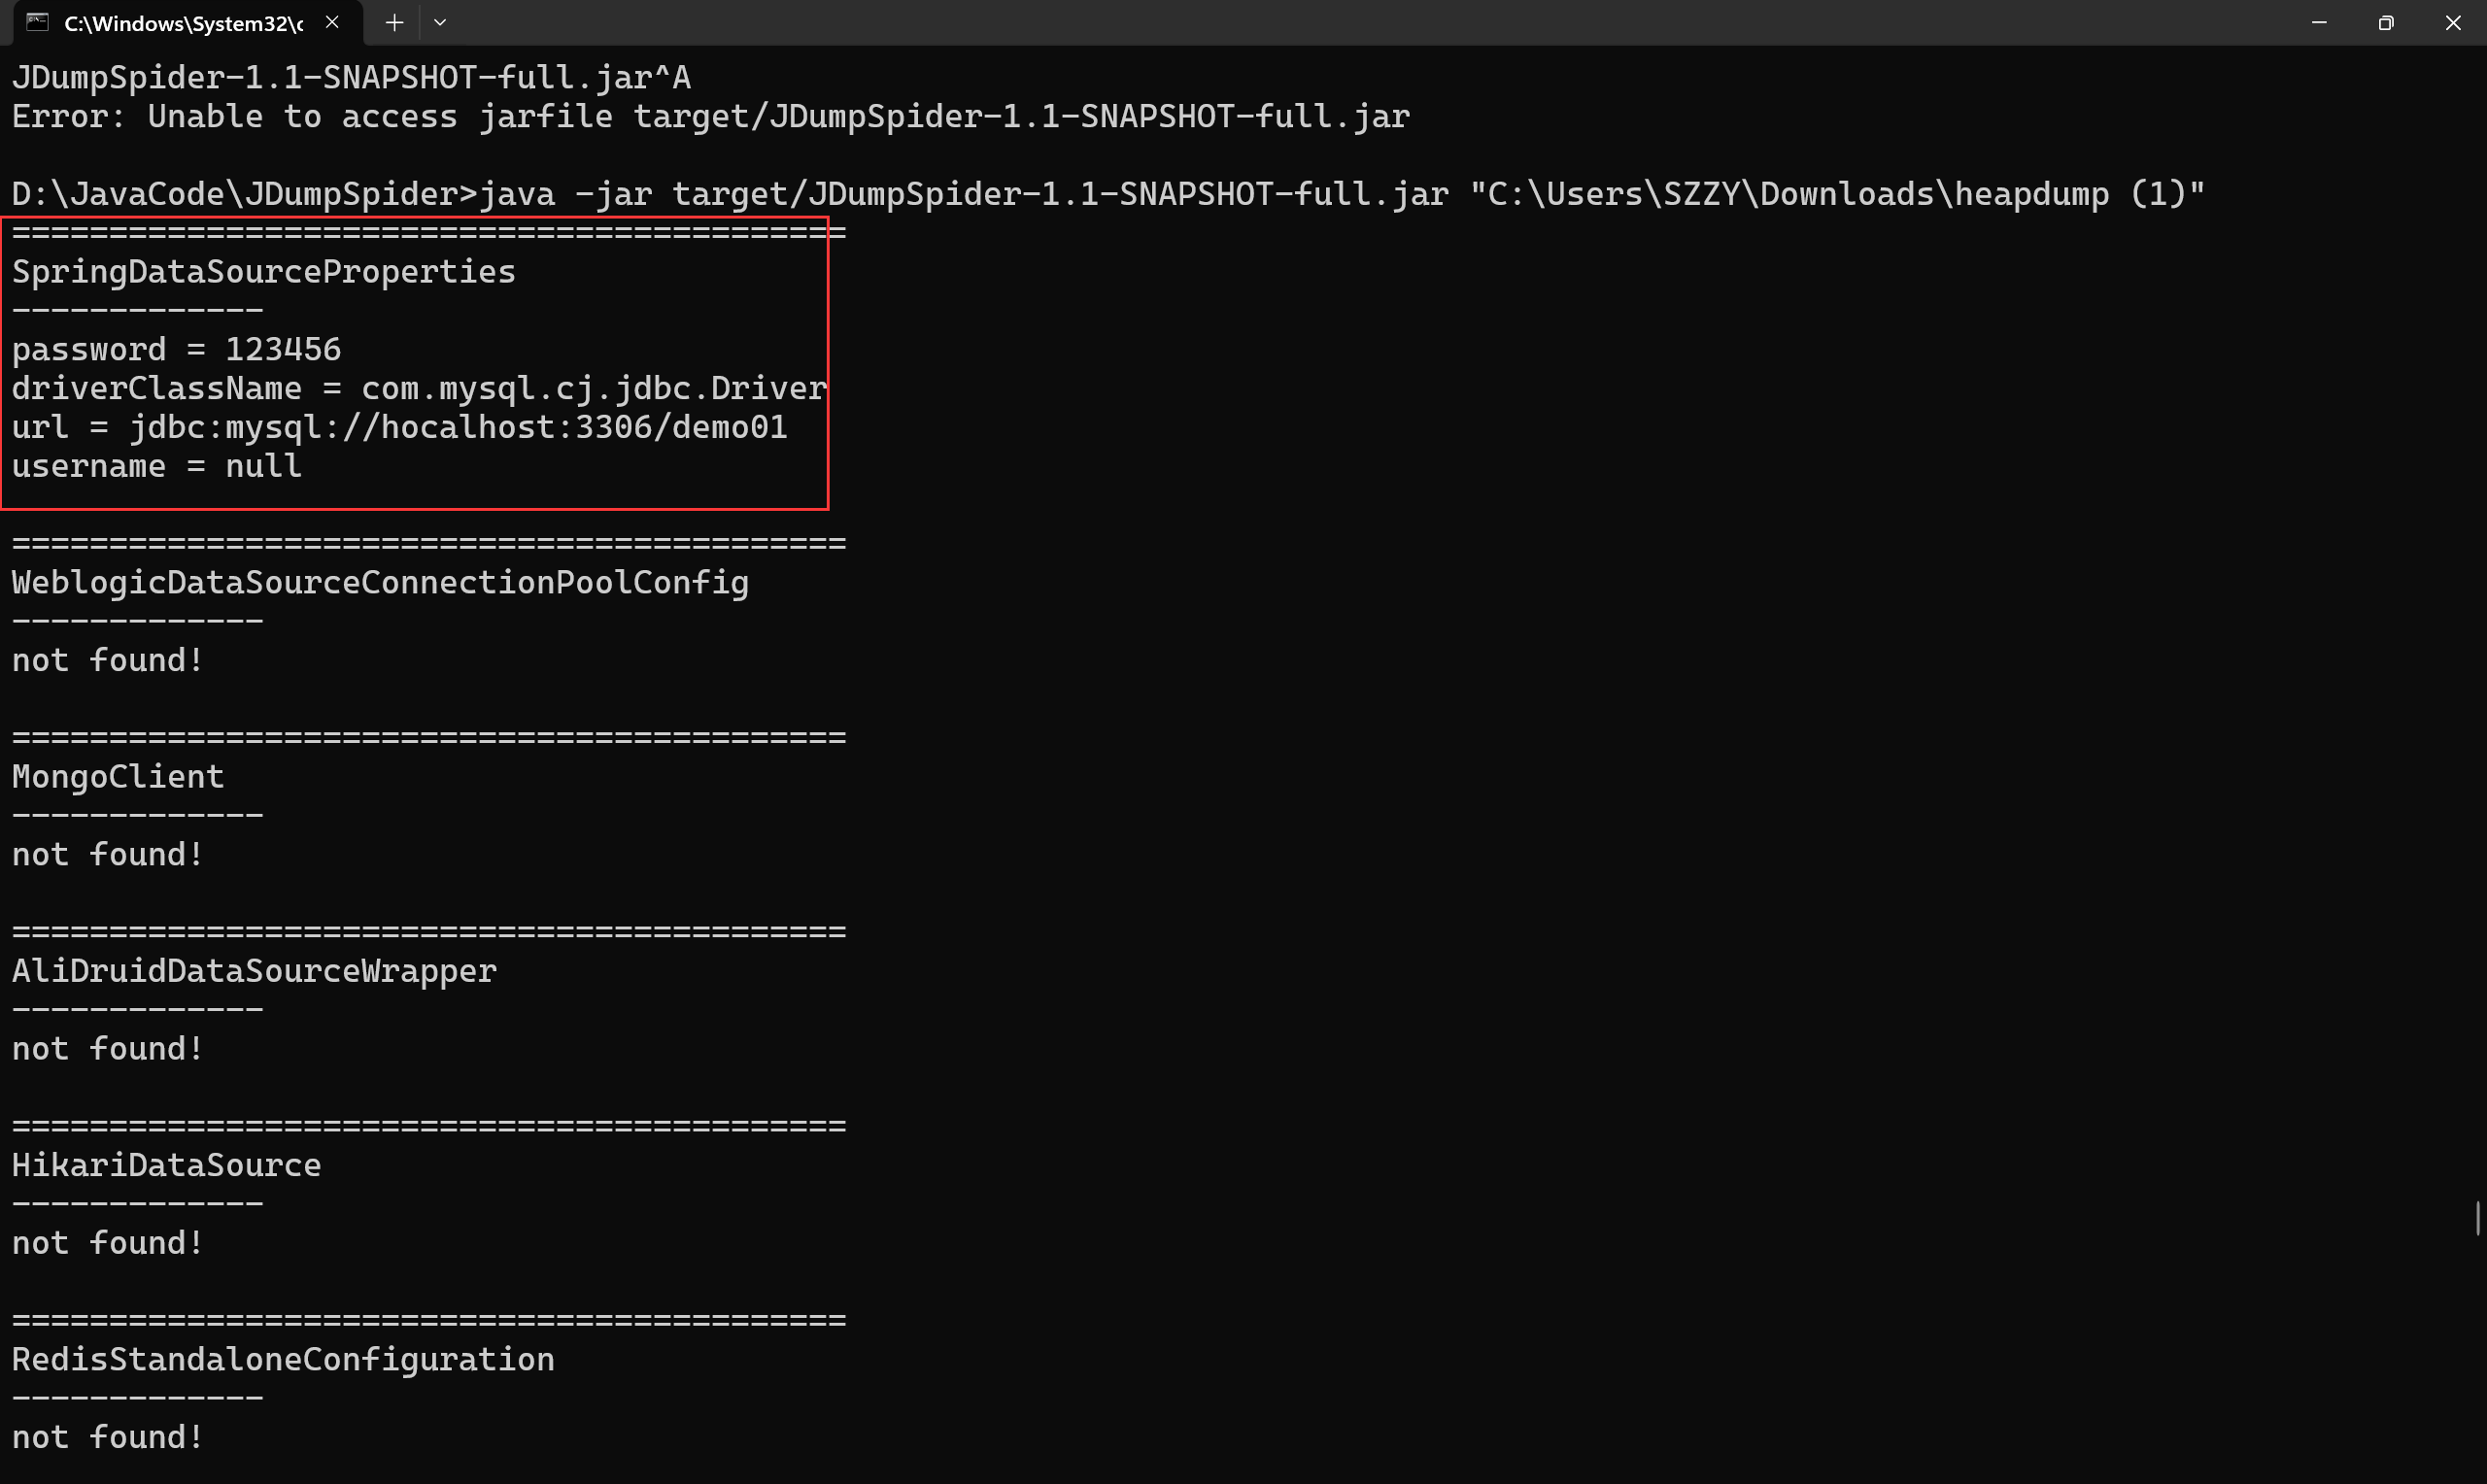Click the MongoClient heading

point(118,777)
